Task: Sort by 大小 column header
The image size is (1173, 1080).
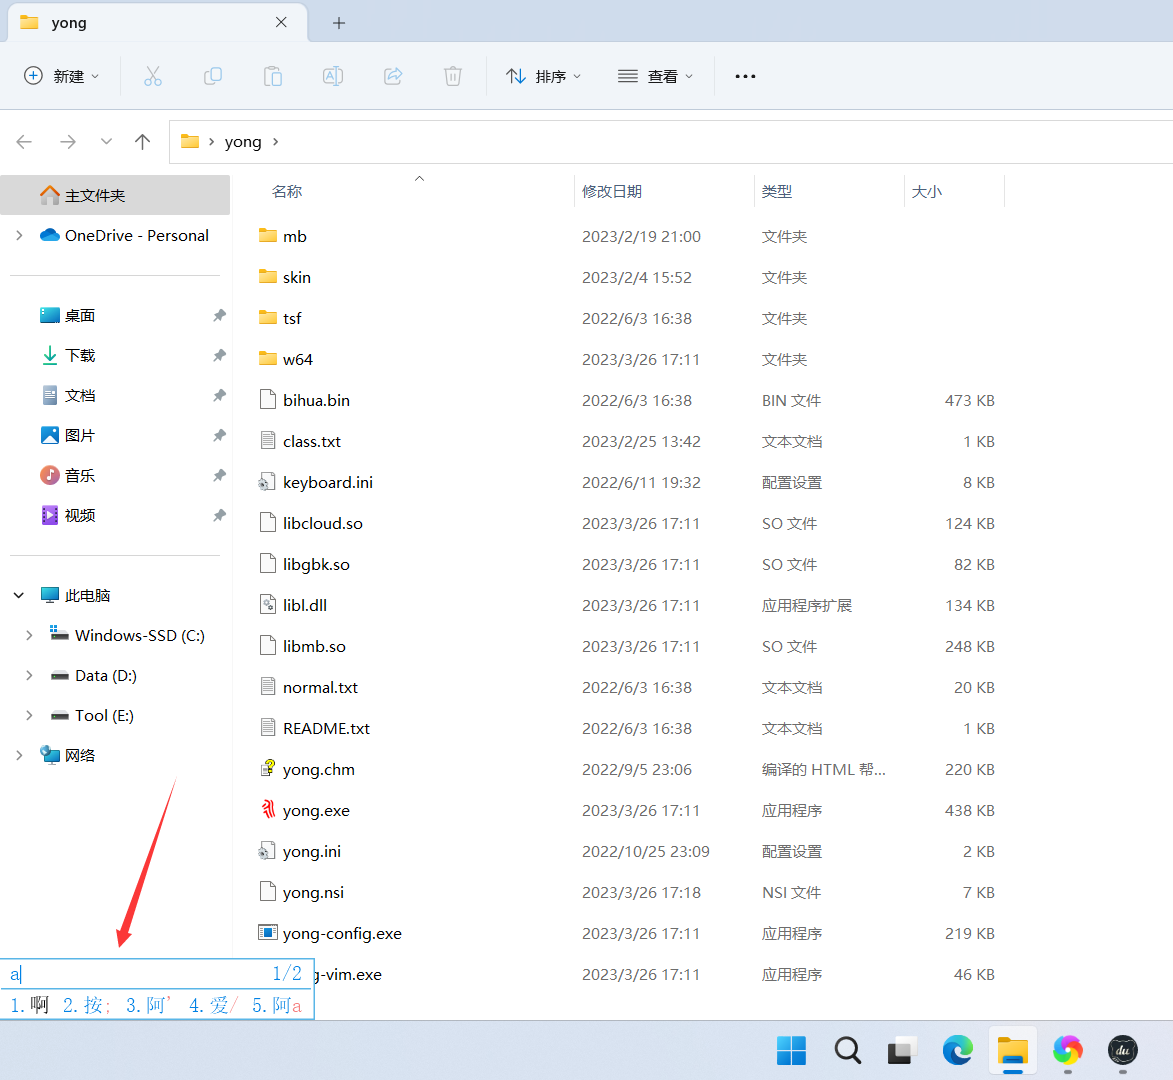Action: tap(926, 191)
